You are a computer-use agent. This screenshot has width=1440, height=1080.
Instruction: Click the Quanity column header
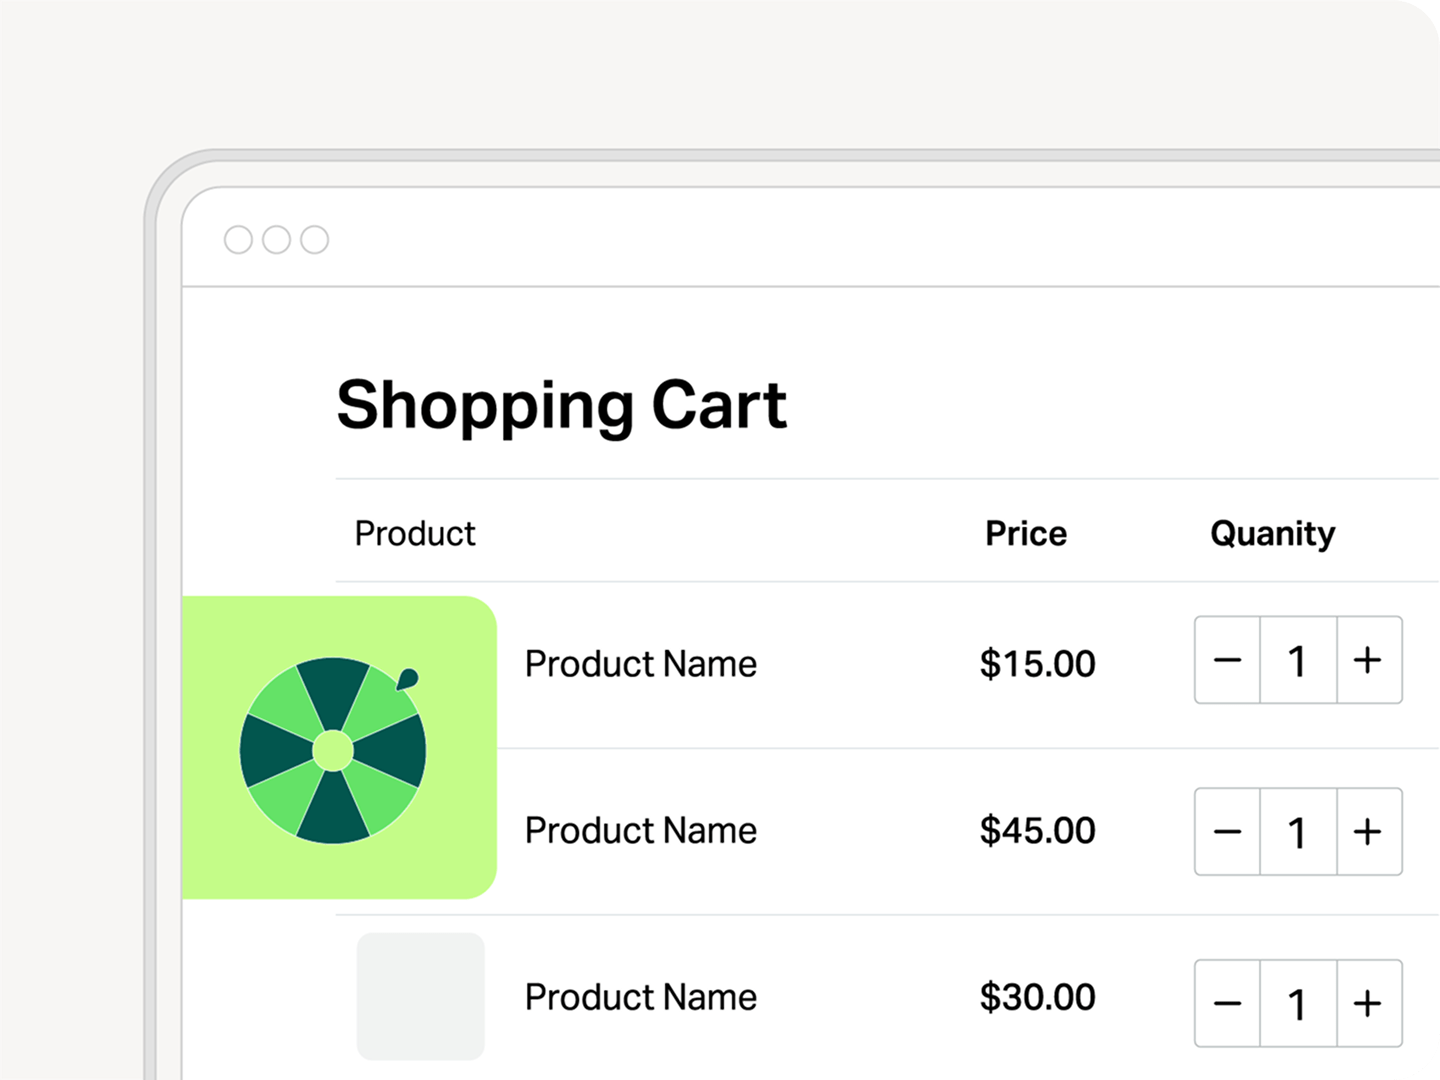click(x=1272, y=534)
